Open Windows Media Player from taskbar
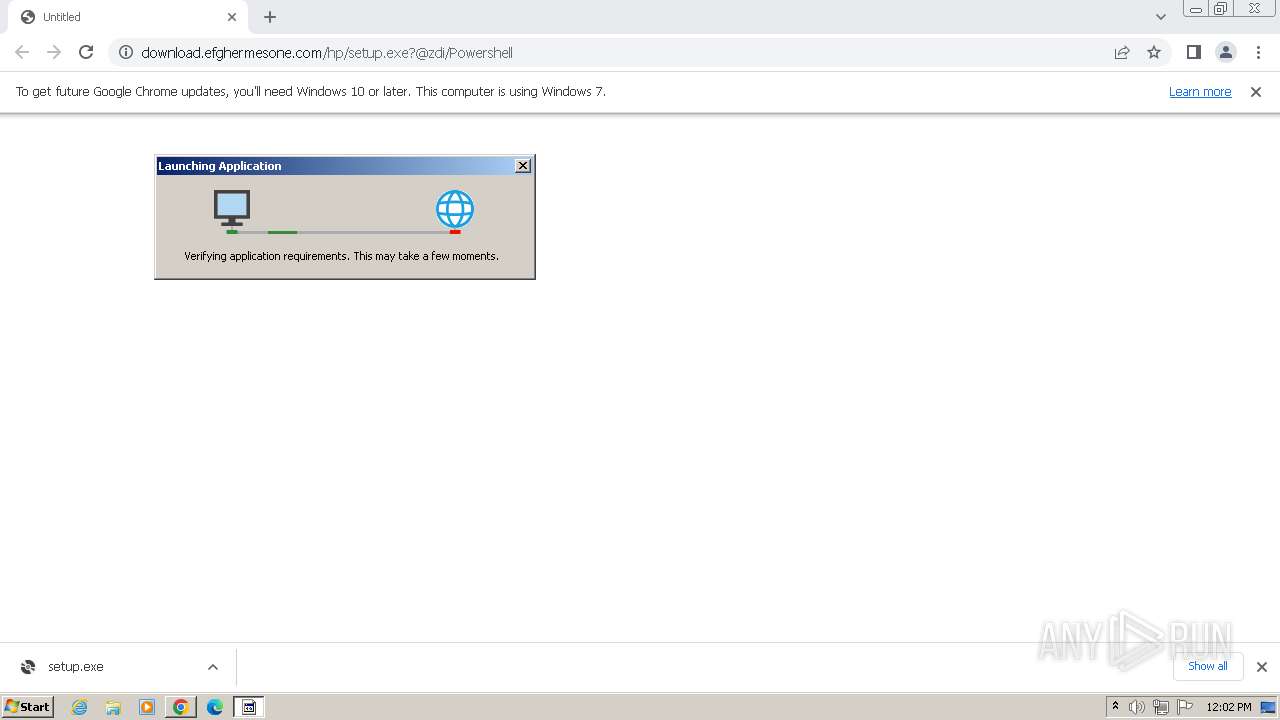The height and width of the screenshot is (720, 1280). (x=147, y=707)
